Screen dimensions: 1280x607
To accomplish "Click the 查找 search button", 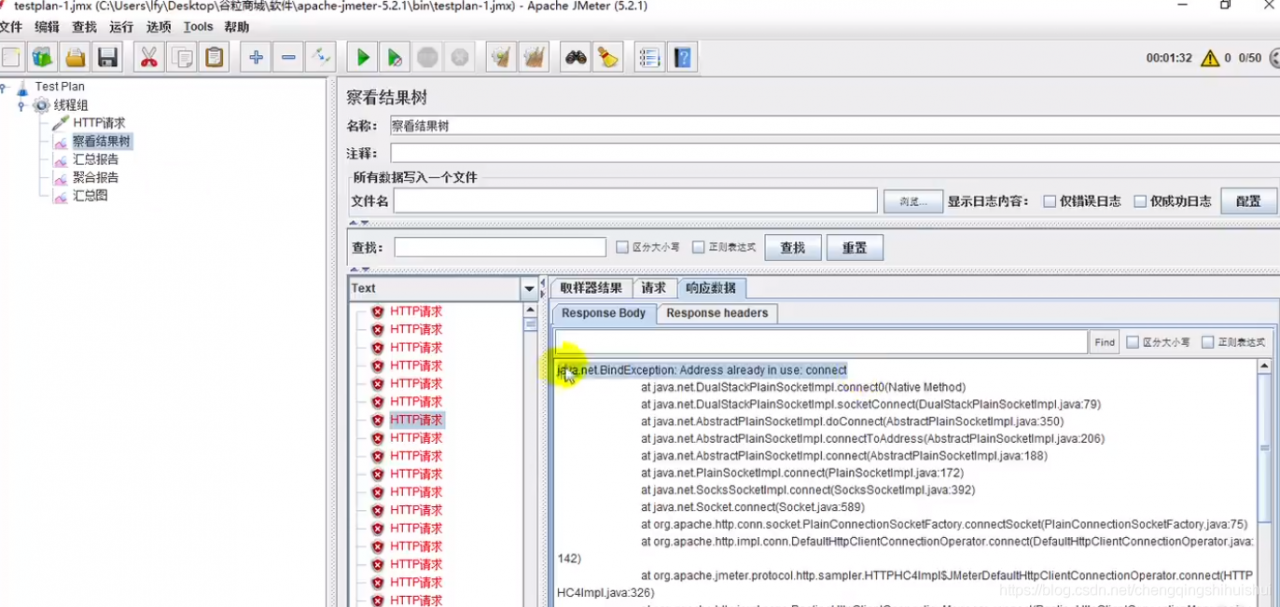I will pyautogui.click(x=793, y=247).
